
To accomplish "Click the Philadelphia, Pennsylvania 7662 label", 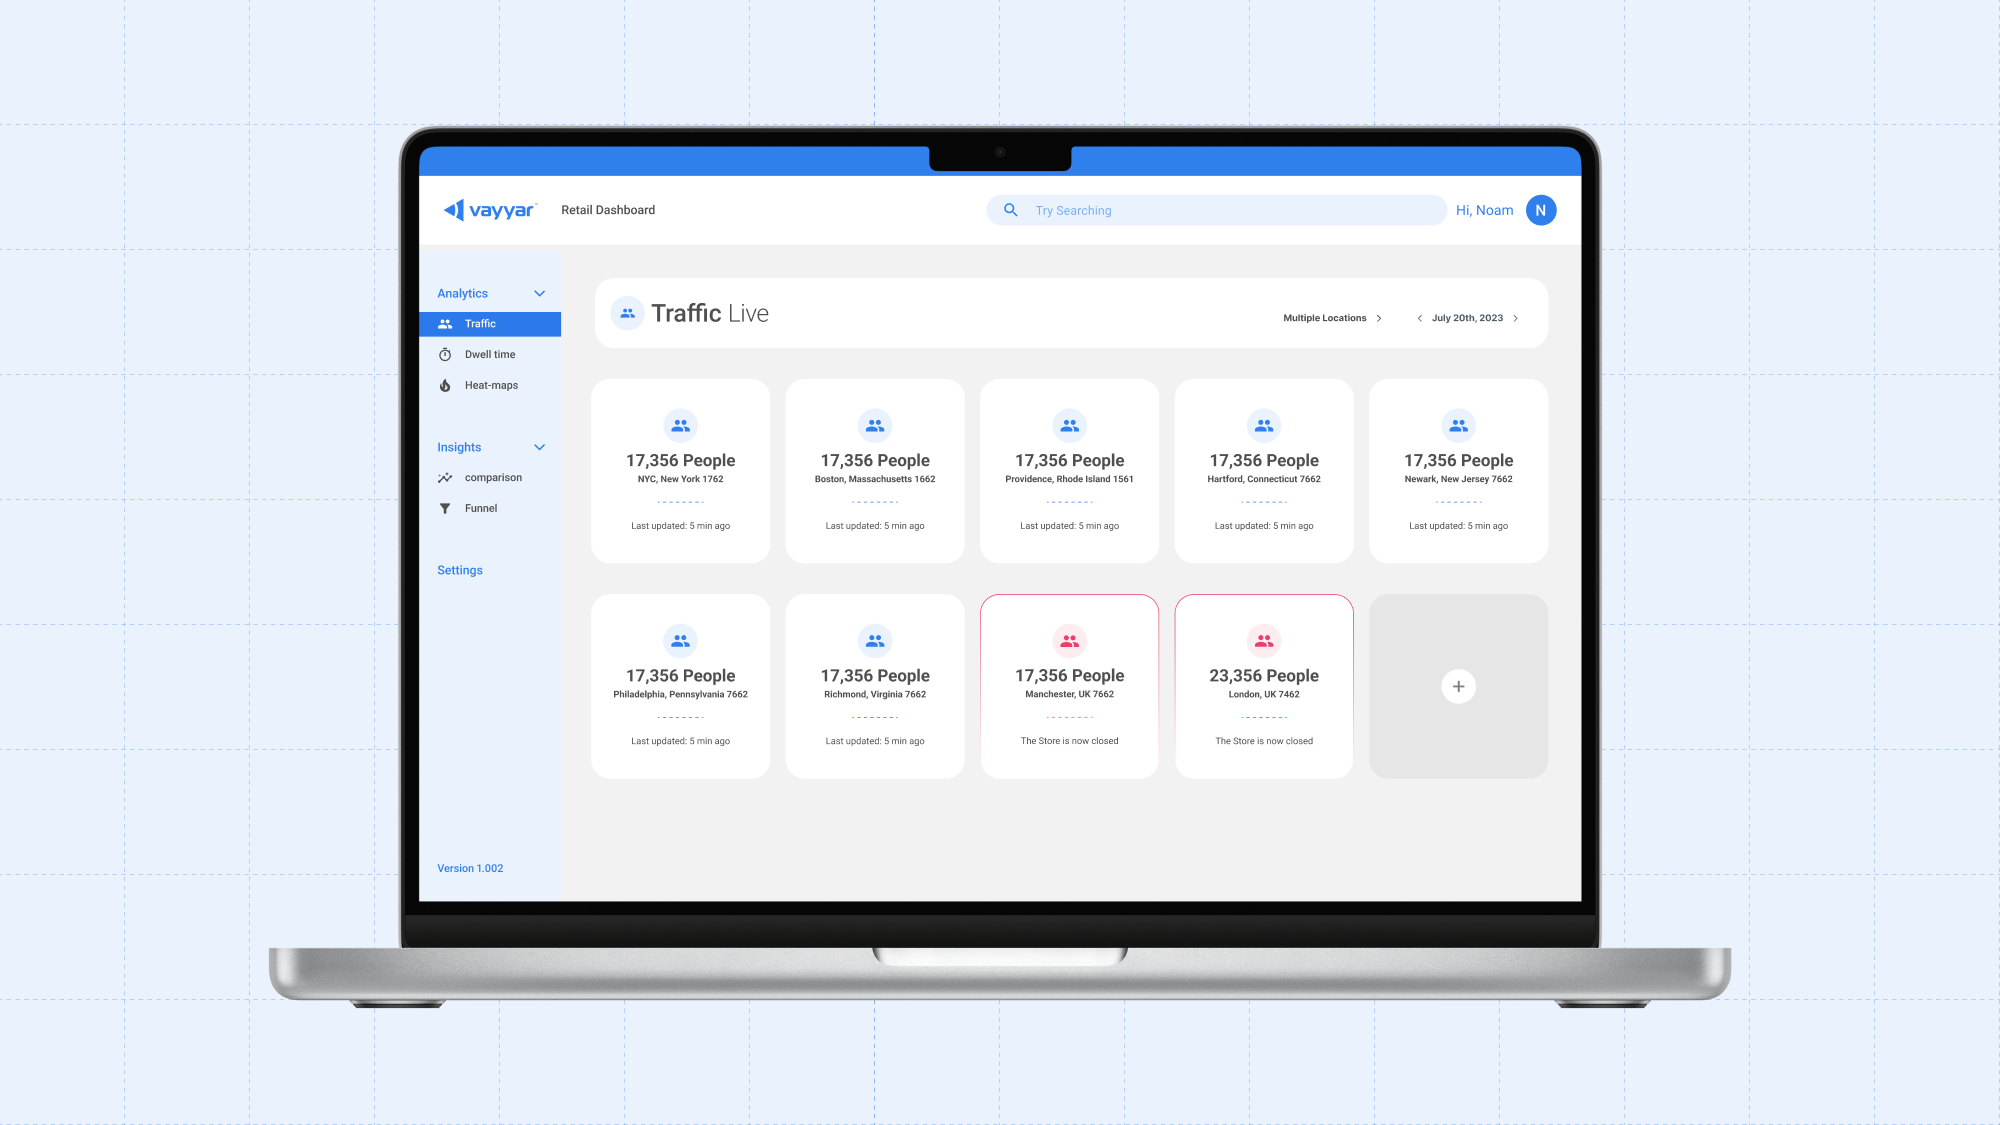I will 681,694.
